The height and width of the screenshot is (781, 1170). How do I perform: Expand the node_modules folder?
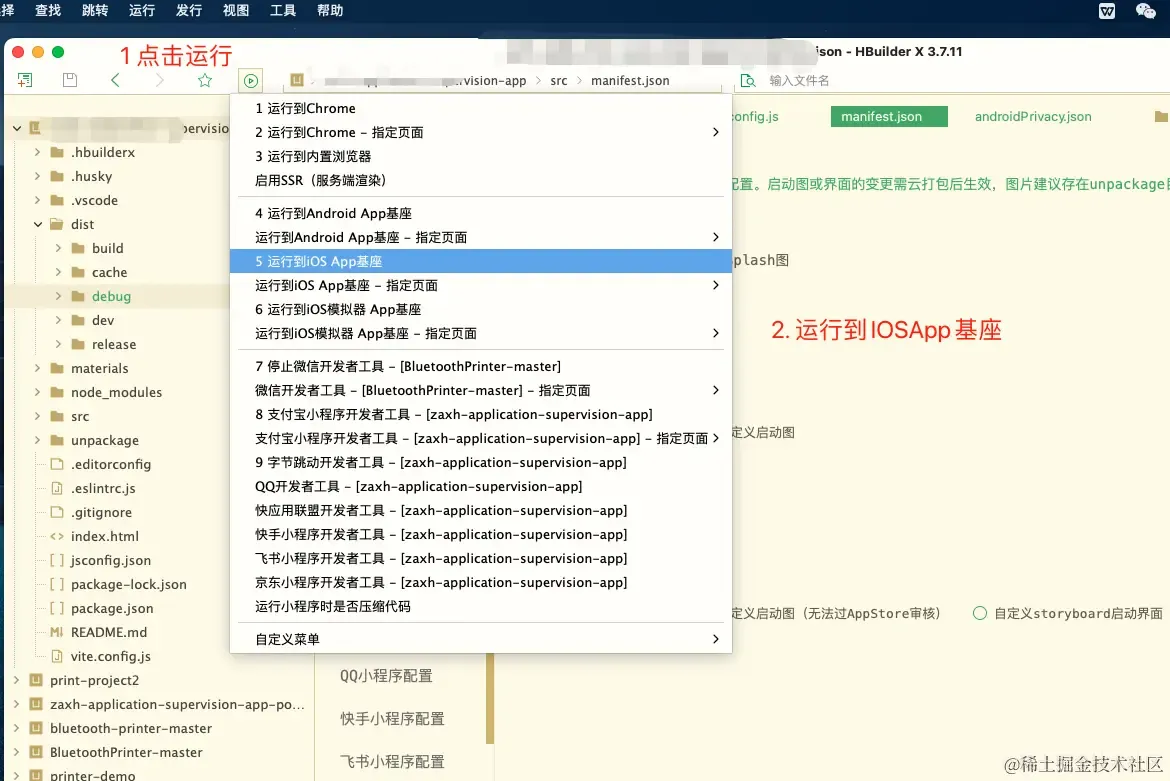tap(37, 392)
